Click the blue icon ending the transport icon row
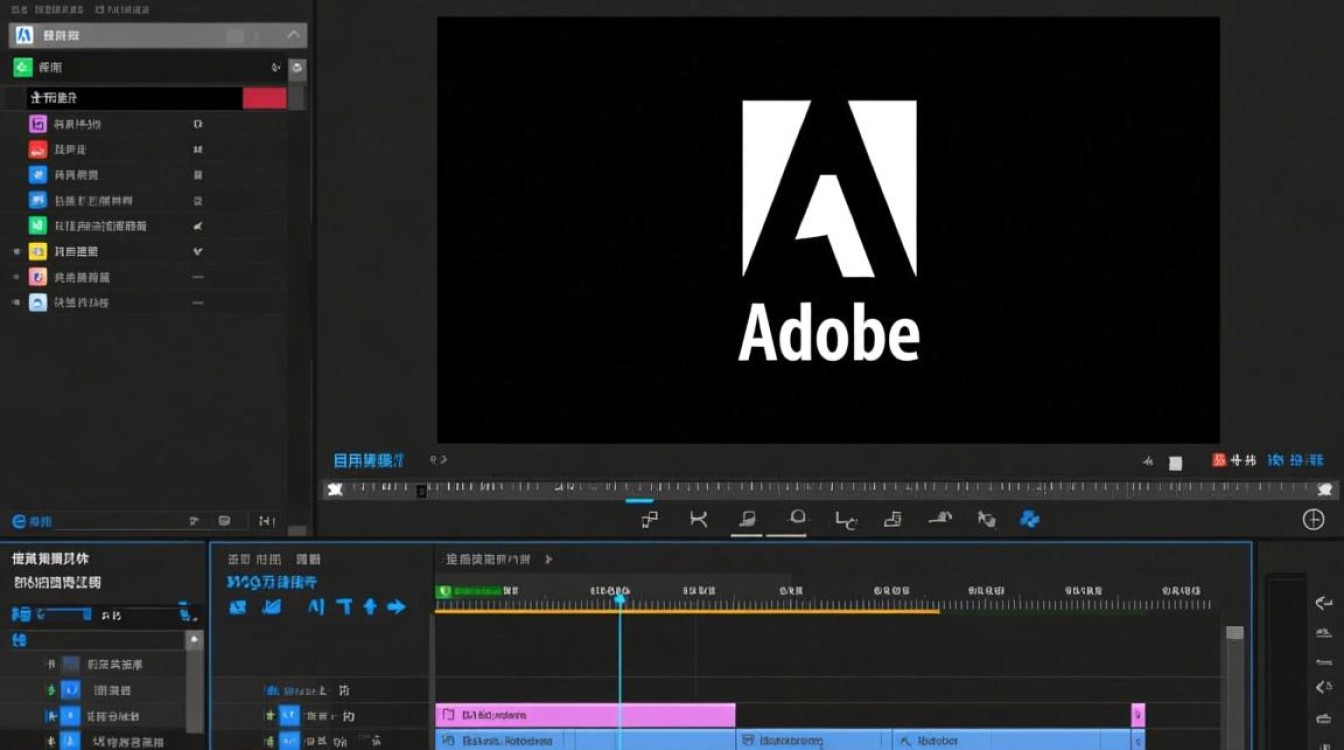1344x750 pixels. tap(1029, 519)
